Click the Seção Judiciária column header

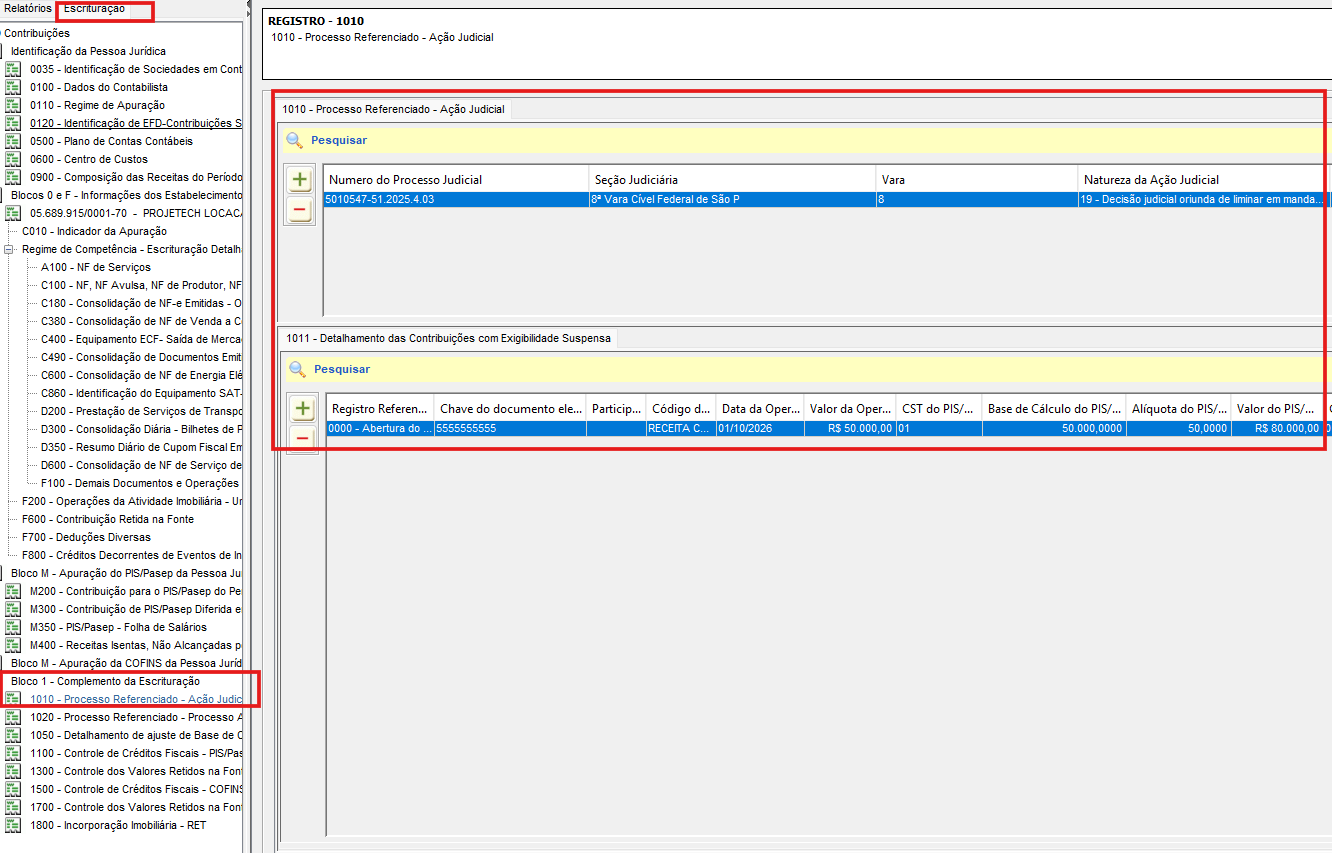click(x=733, y=180)
